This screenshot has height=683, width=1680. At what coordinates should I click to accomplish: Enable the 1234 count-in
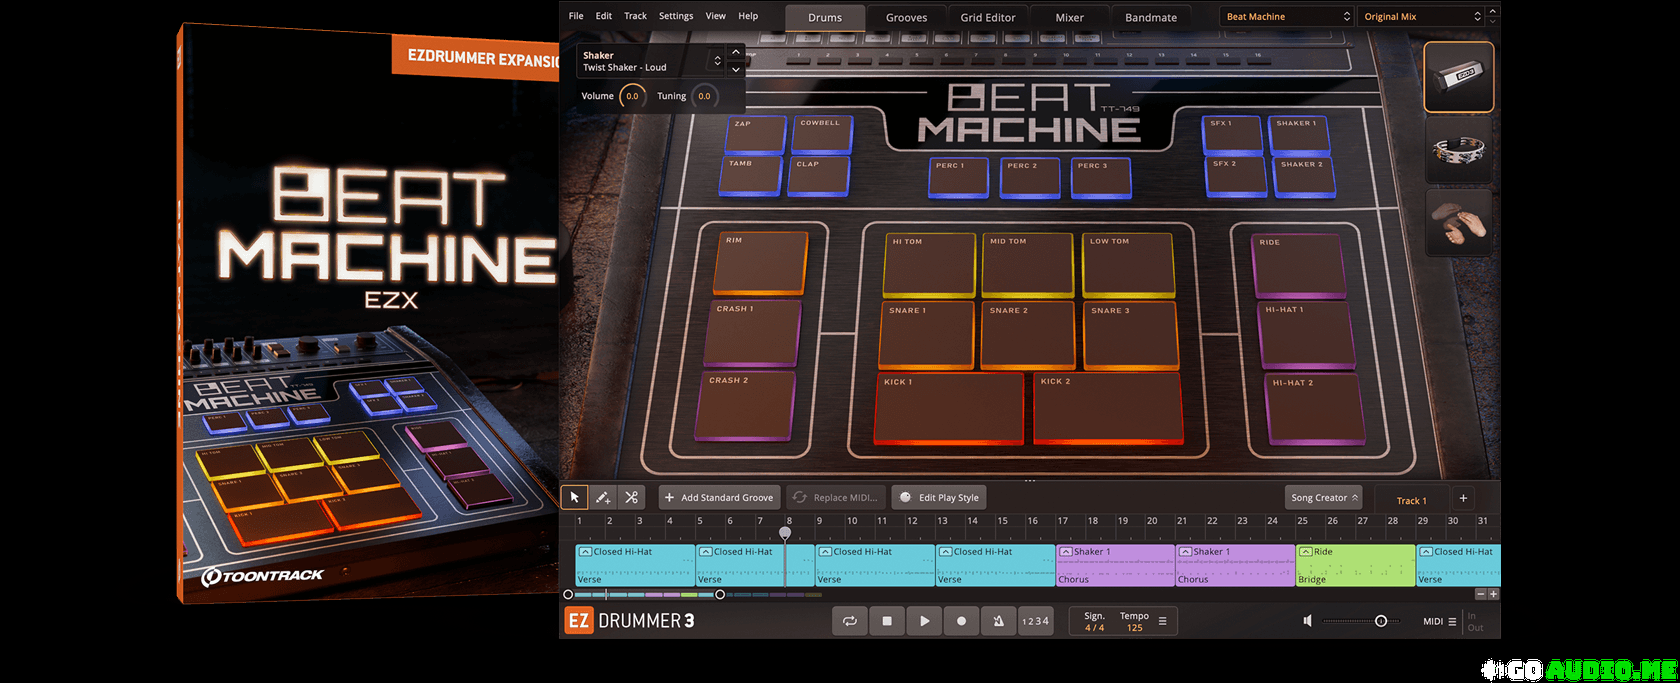point(1035,621)
